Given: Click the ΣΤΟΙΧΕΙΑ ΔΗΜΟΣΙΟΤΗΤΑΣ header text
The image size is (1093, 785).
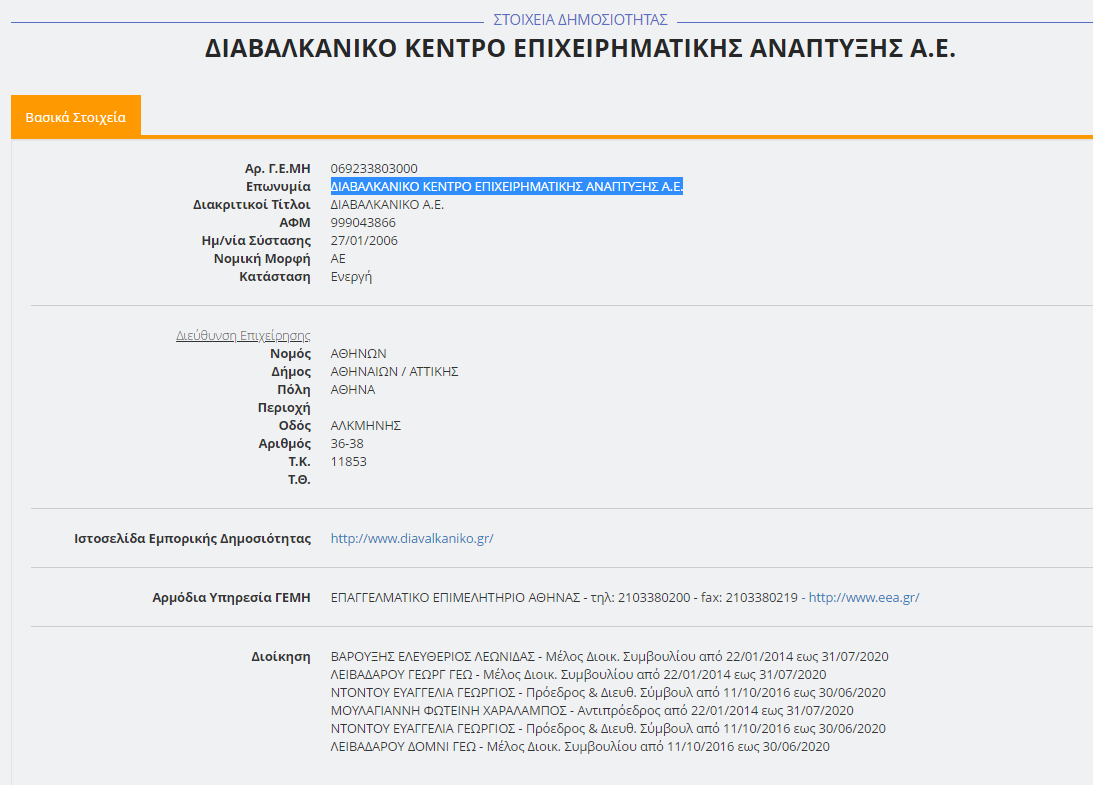Looking at the screenshot, I should tap(581, 20).
